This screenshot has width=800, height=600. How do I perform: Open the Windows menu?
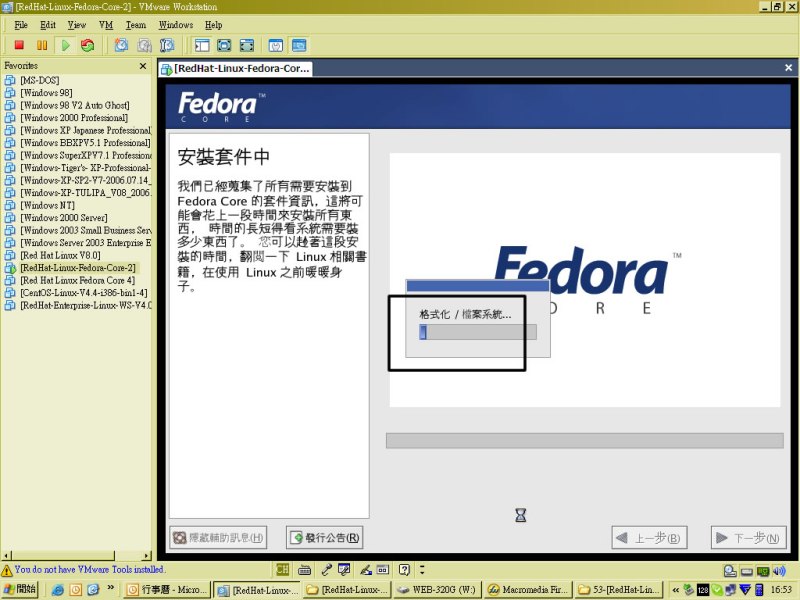point(176,25)
